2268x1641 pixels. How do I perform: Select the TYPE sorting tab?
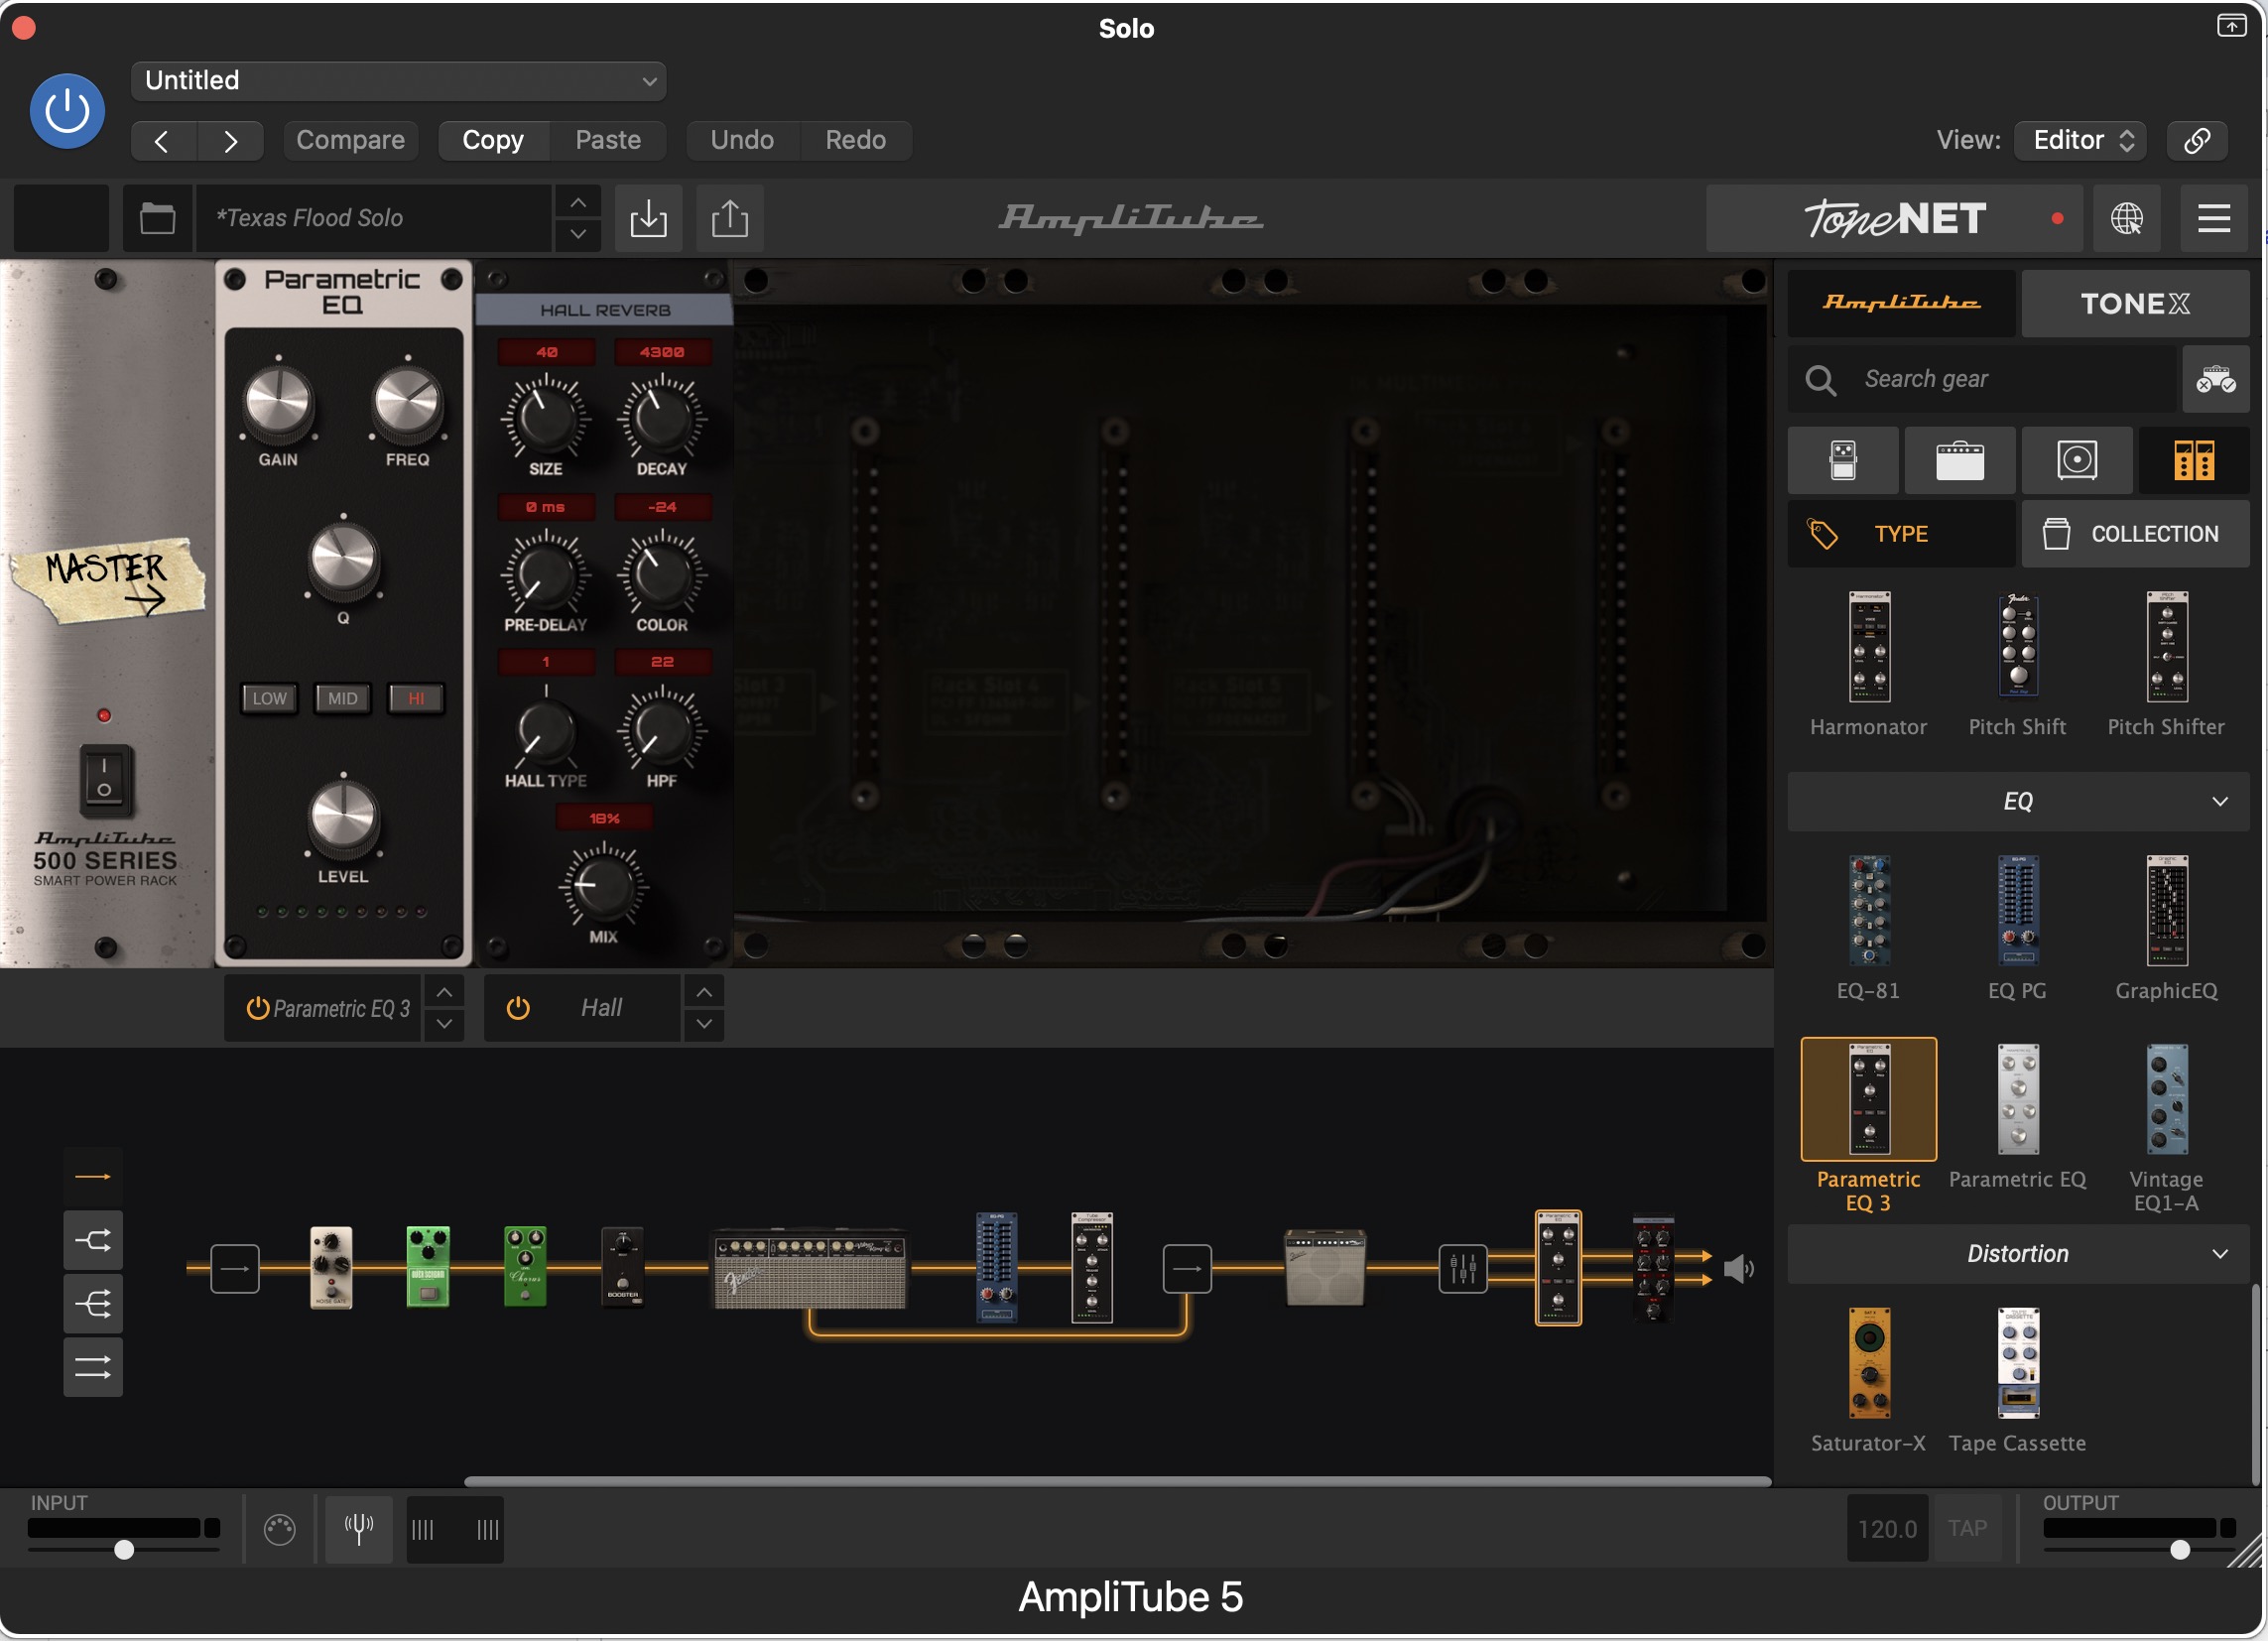1901,534
